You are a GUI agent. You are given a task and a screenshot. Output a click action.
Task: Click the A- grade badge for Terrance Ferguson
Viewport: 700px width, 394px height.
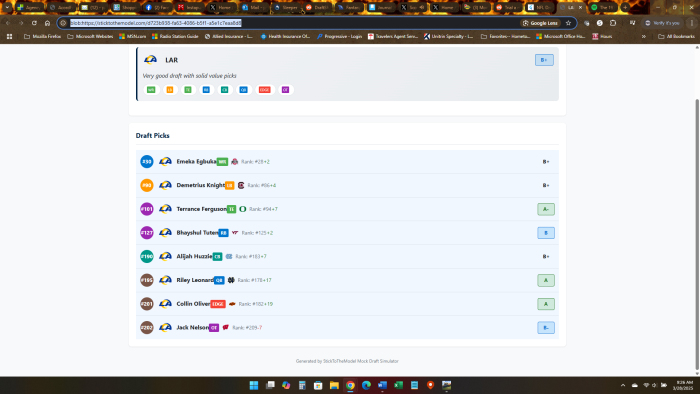pyautogui.click(x=546, y=209)
